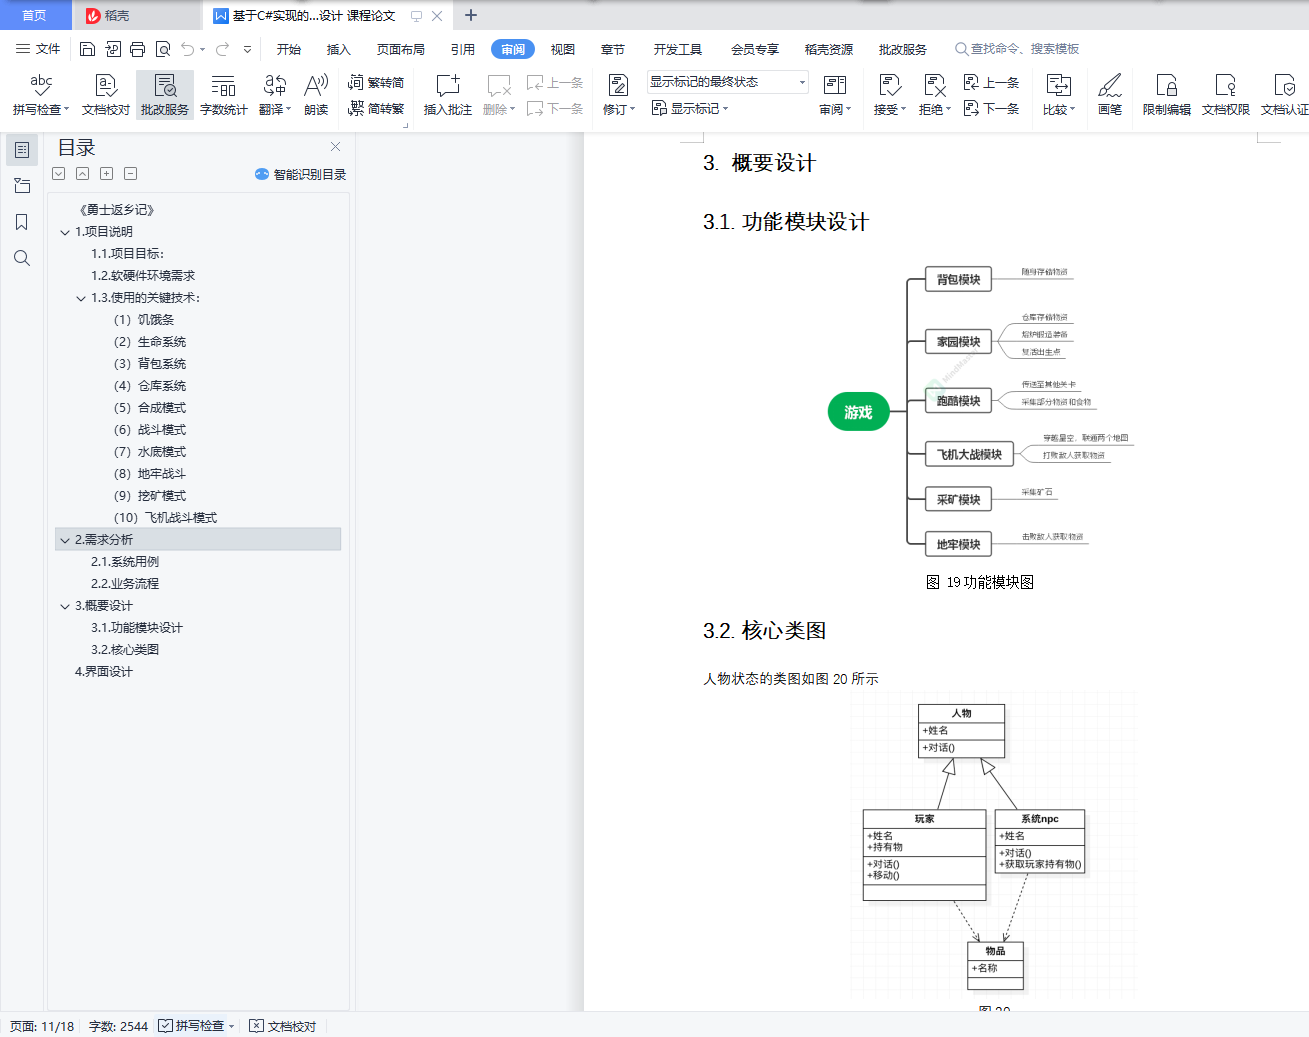Collapse the 1.3.使用的关键技术 outline node
This screenshot has height=1037, width=1309.
point(81,298)
